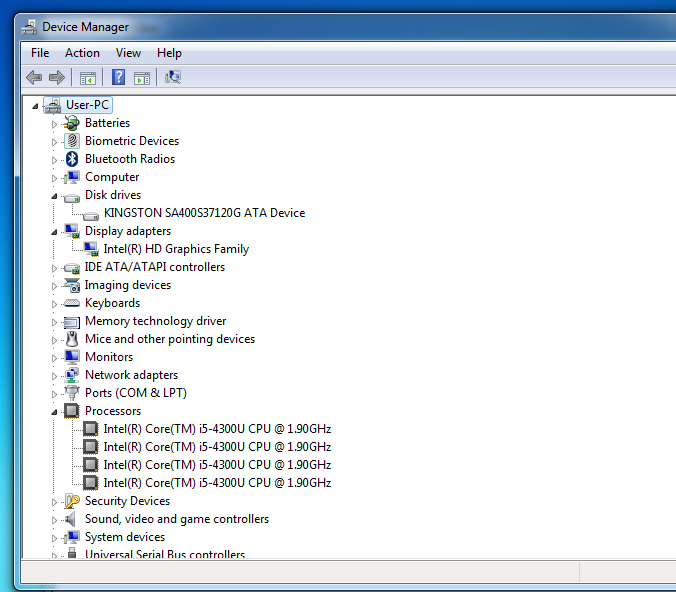Viewport: 676px width, 592px height.
Task: Click the Bluetooth Radios icon
Action: click(72, 159)
